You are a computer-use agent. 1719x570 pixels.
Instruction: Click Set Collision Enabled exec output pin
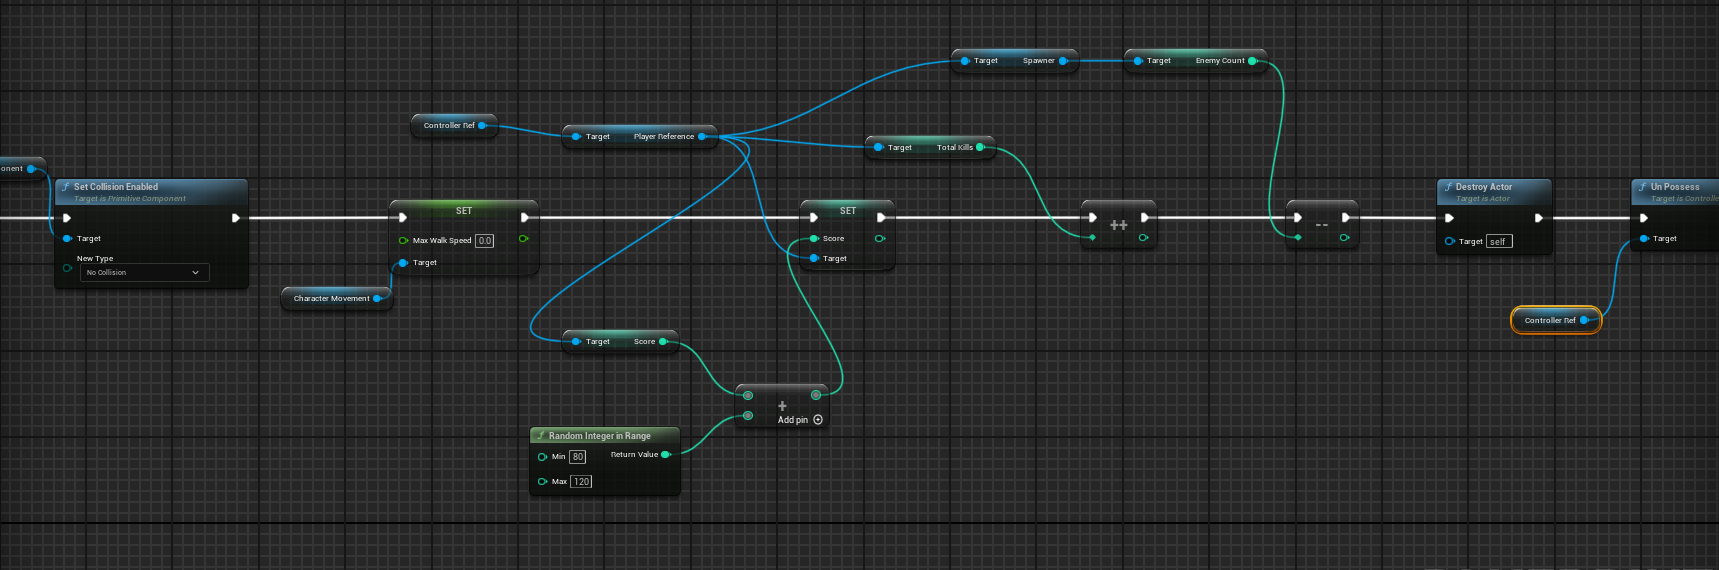(x=236, y=218)
